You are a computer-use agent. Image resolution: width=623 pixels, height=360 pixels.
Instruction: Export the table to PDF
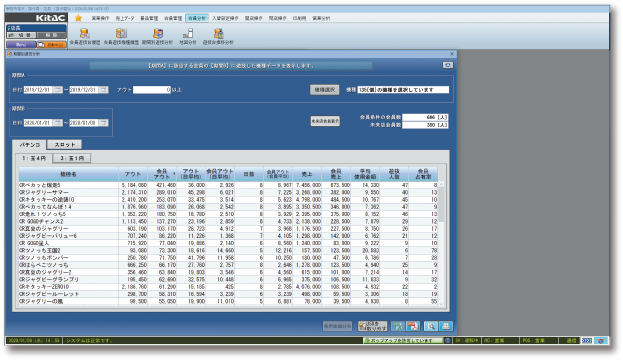413,326
